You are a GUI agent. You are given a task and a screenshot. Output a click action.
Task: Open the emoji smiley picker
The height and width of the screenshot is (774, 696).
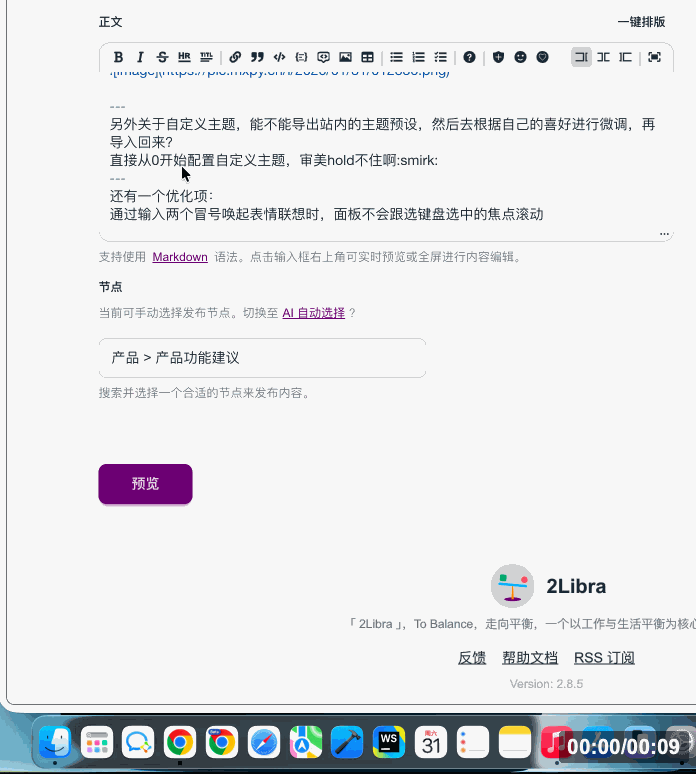click(520, 58)
